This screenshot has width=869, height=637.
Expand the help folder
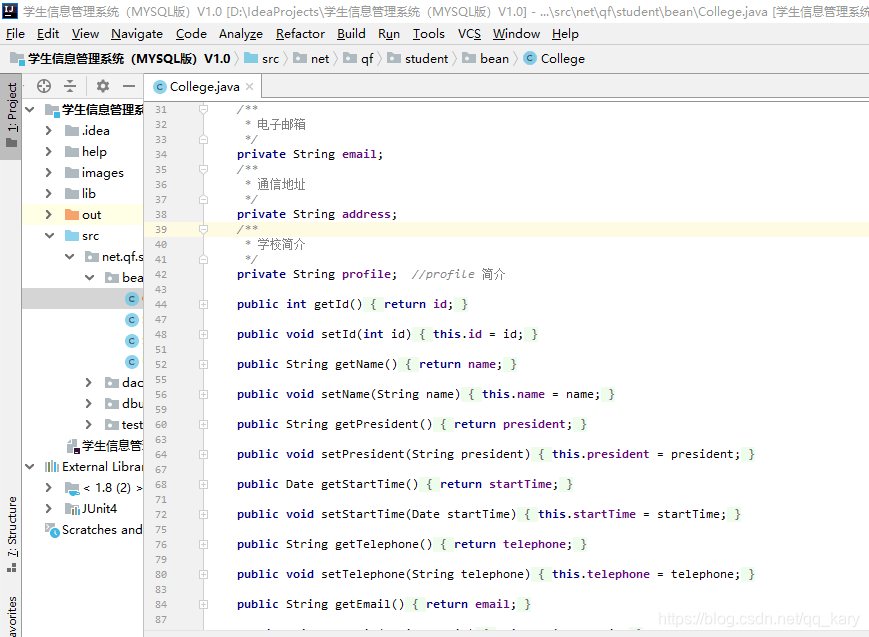49,152
